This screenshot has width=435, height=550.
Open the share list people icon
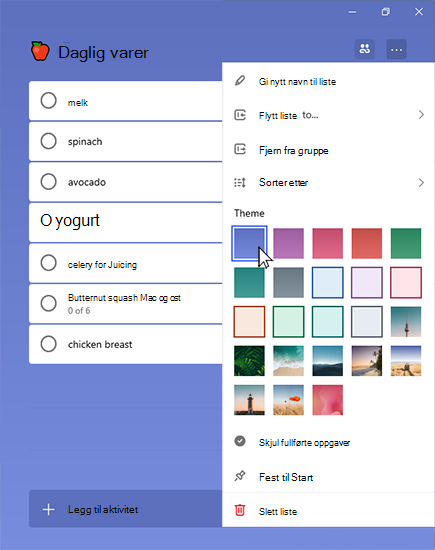tap(364, 49)
